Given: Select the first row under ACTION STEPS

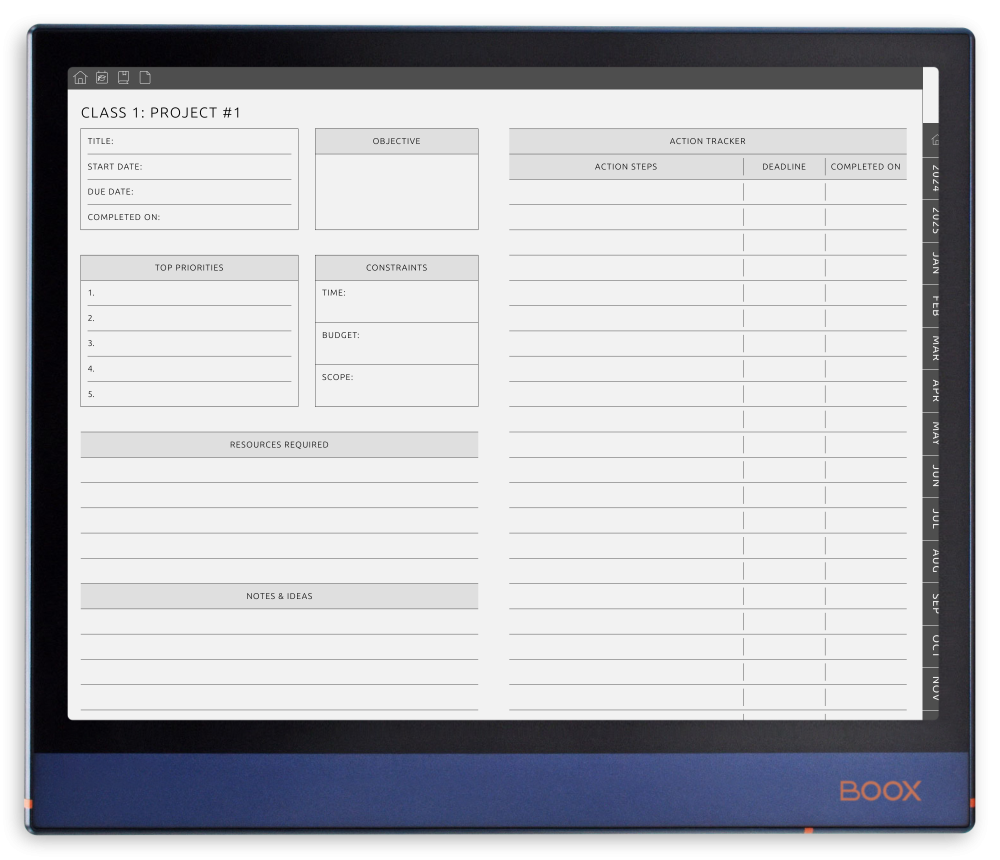Looking at the screenshot, I should tap(625, 191).
